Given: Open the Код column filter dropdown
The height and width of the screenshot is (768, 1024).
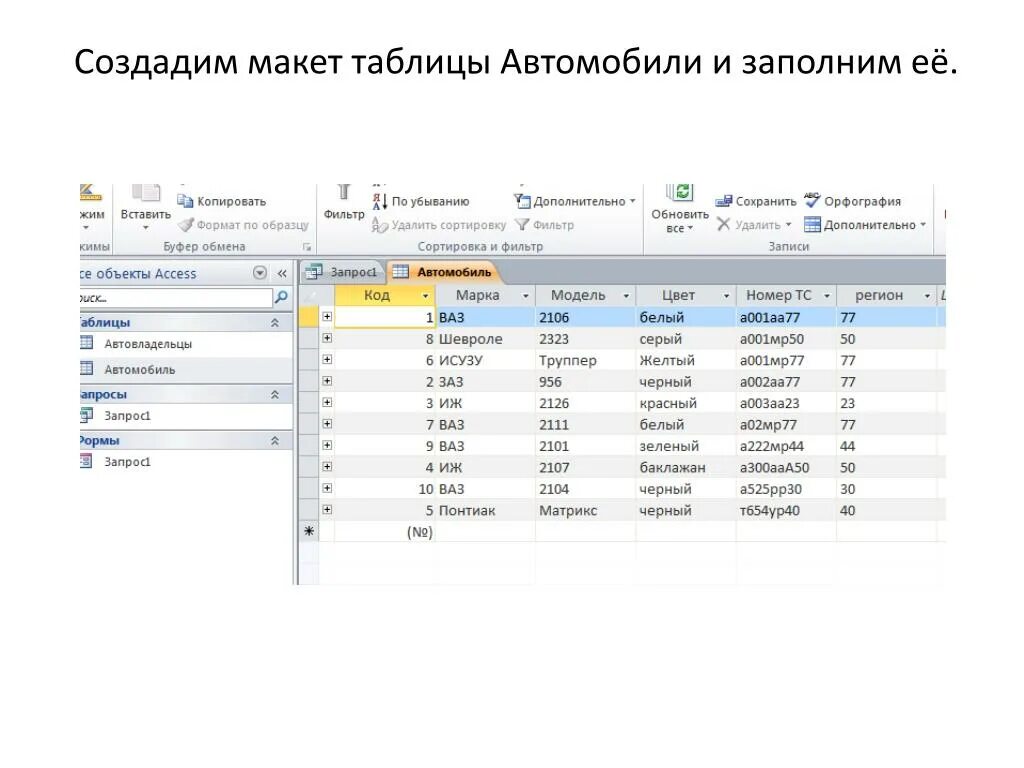Looking at the screenshot, I should (x=425, y=295).
